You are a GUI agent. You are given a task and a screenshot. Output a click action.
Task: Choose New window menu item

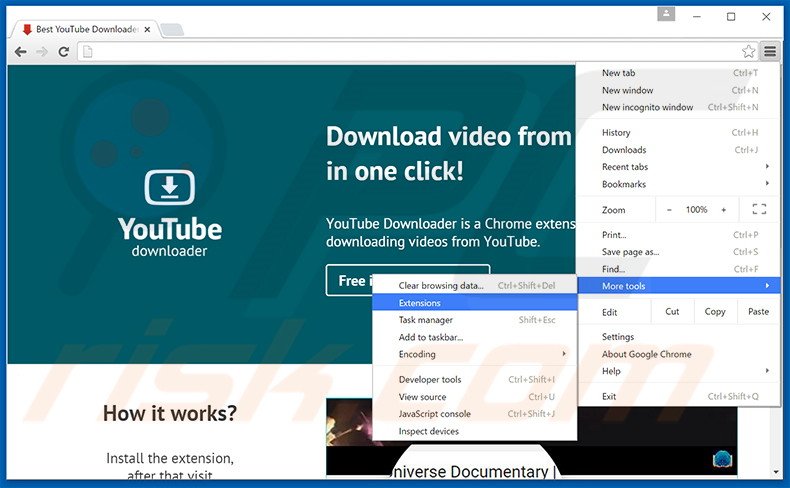679,90
